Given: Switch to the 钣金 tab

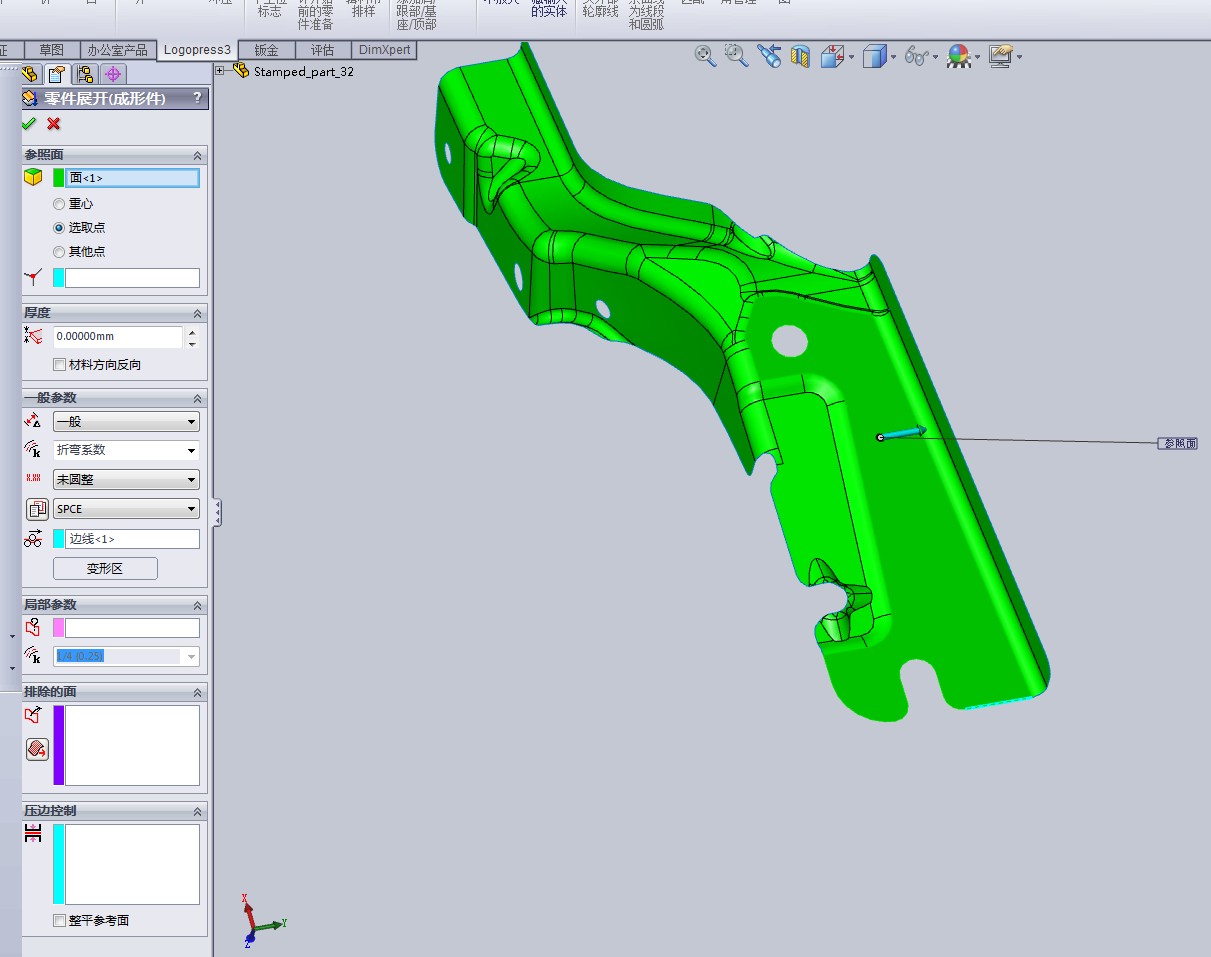Looking at the screenshot, I should 266,50.
